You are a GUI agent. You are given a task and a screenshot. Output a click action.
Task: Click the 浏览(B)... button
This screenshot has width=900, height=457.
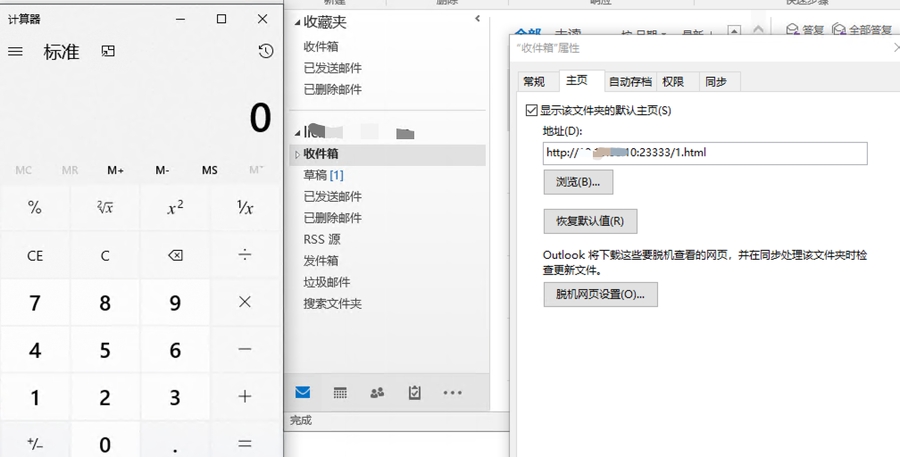click(x=578, y=182)
